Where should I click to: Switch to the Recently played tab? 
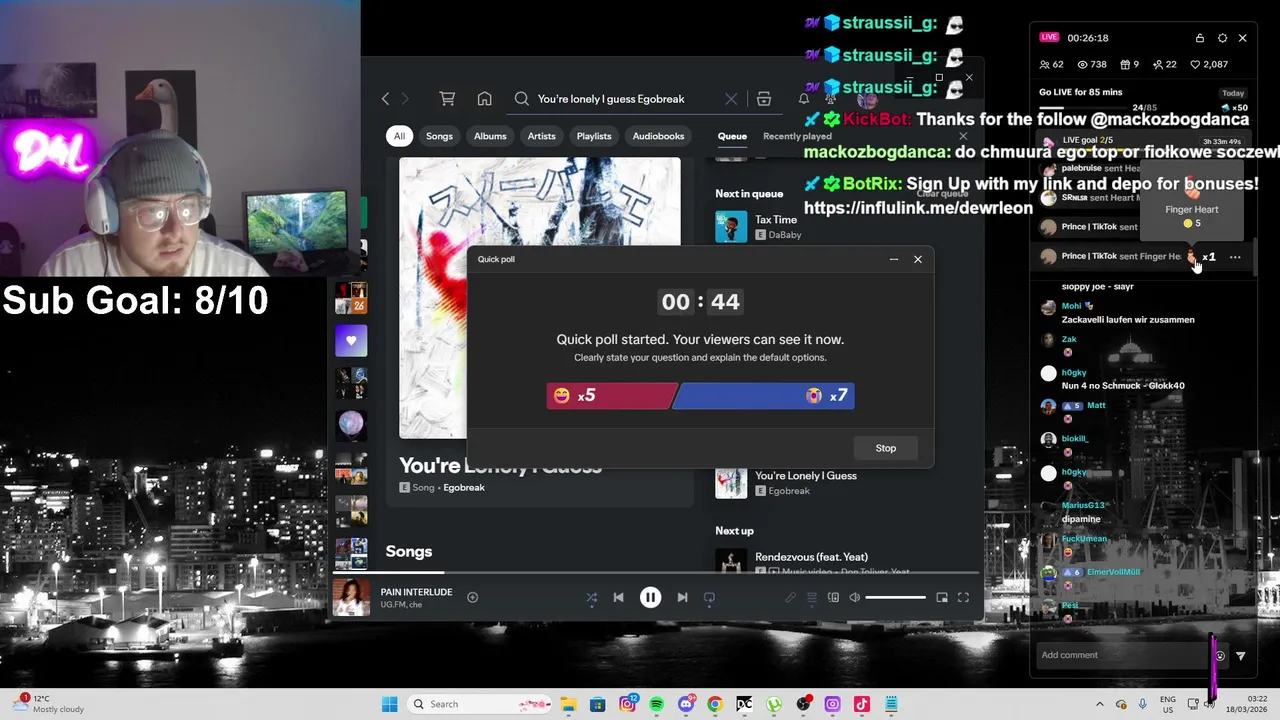point(797,136)
